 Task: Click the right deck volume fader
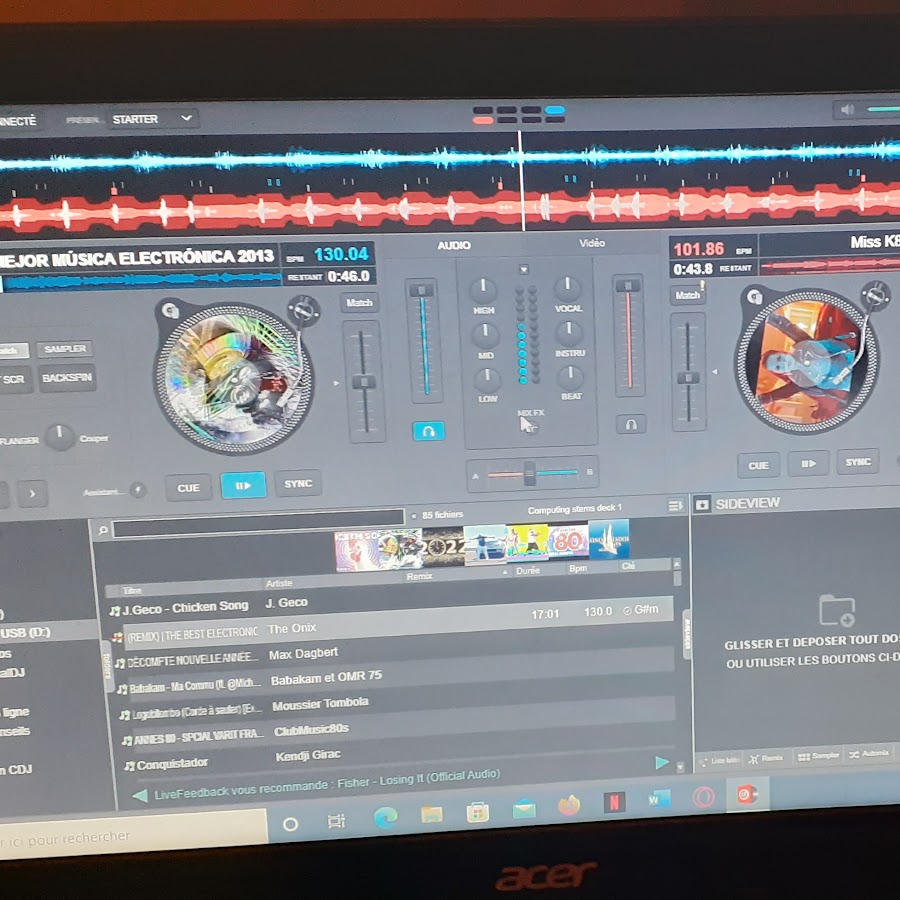[x=628, y=285]
